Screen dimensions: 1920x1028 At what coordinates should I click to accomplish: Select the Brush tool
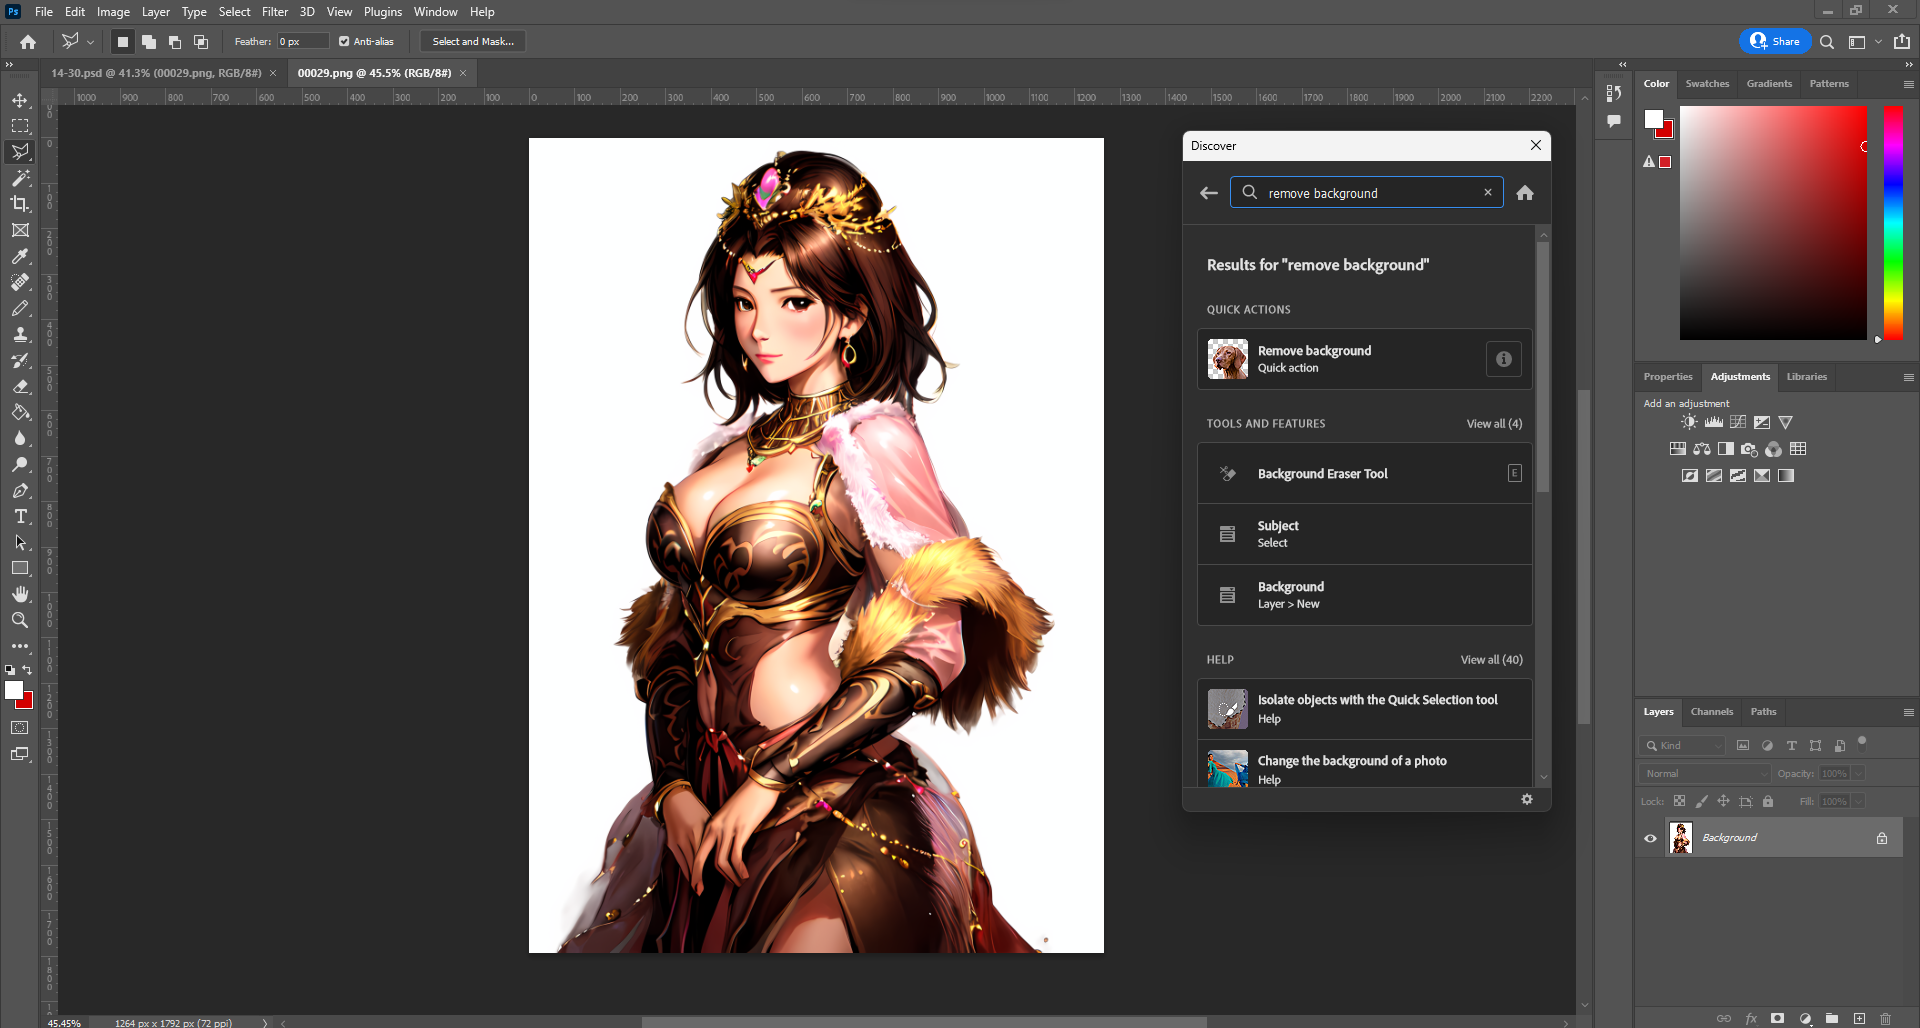pos(20,308)
